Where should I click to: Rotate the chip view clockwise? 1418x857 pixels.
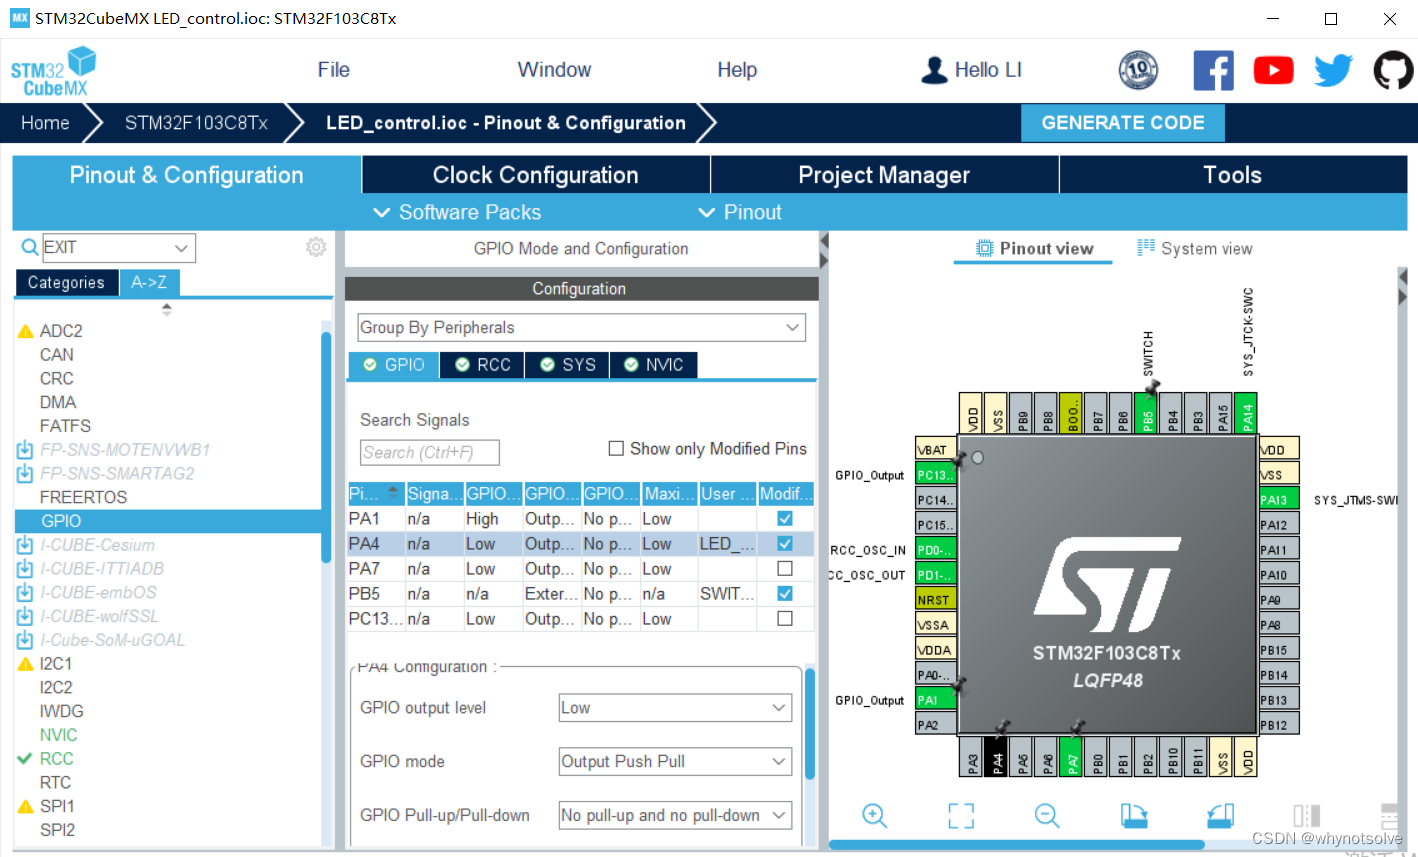pos(1134,815)
